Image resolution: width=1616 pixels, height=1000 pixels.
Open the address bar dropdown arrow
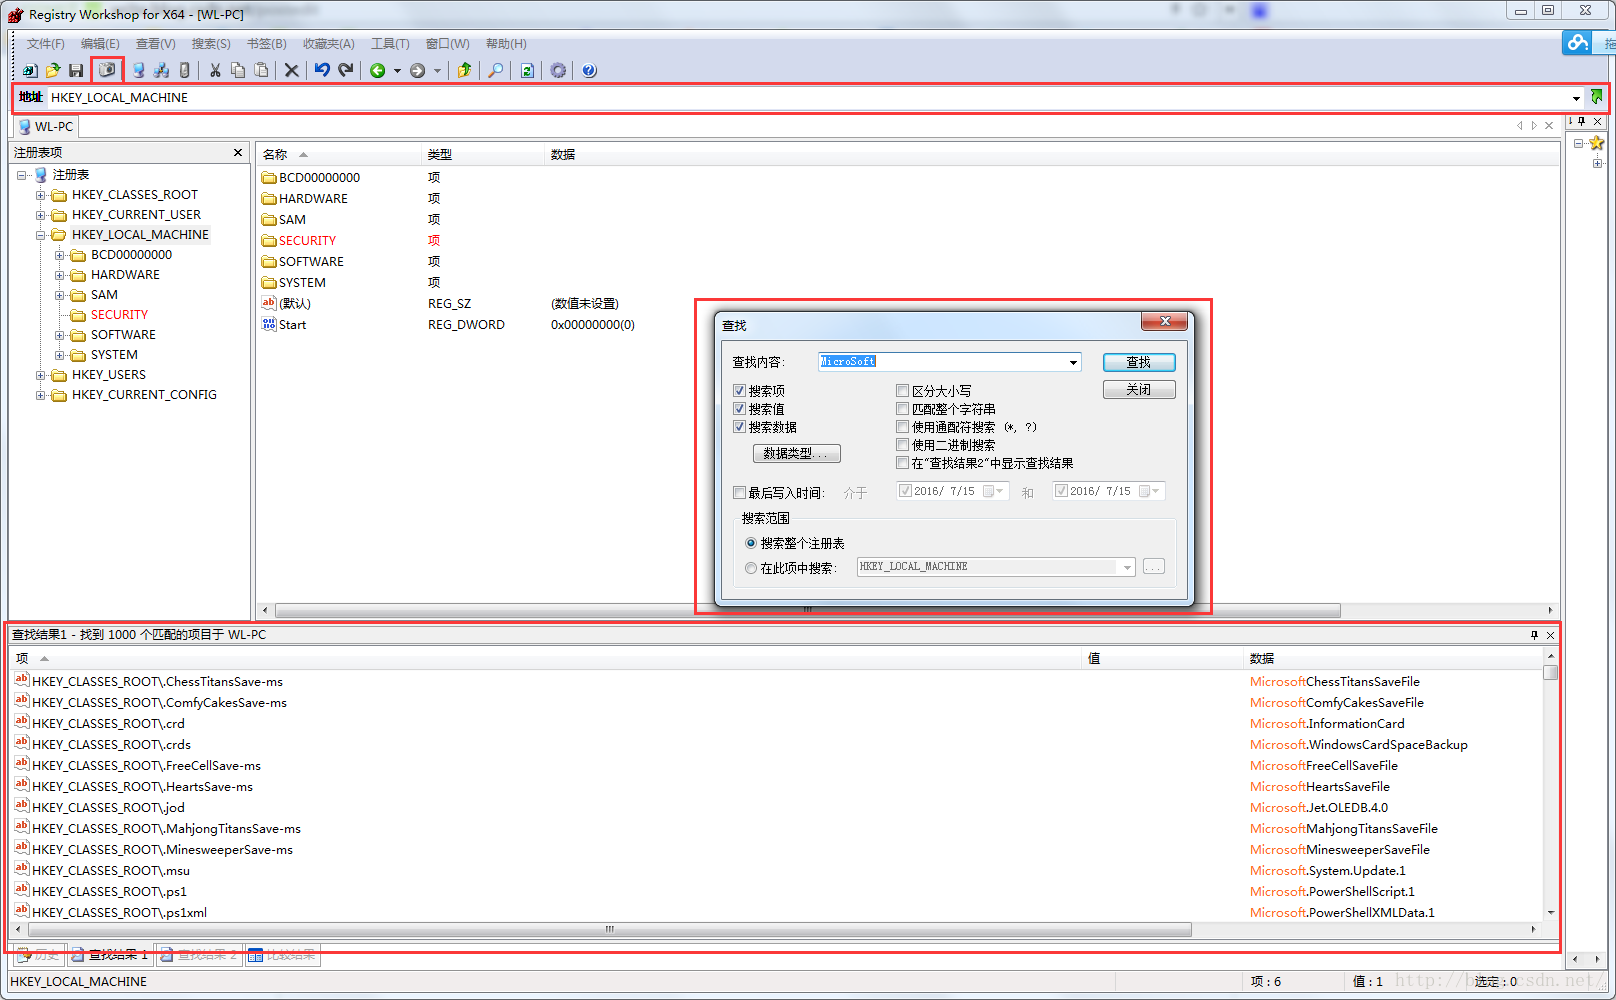pyautogui.click(x=1576, y=98)
